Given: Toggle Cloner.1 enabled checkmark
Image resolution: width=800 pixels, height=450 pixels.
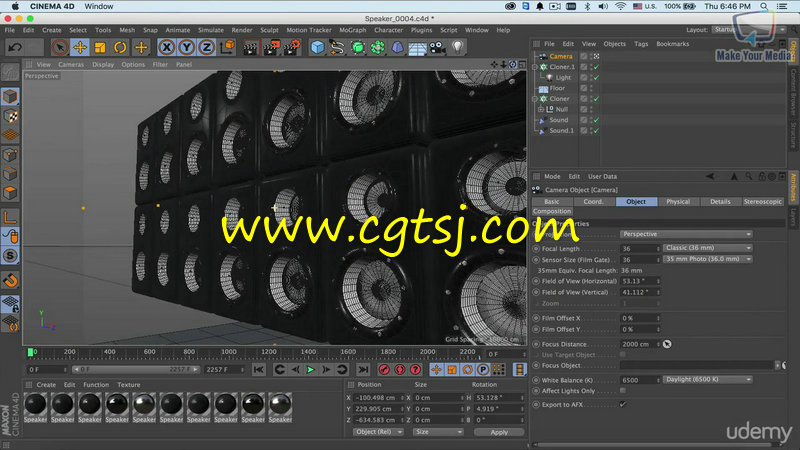Looking at the screenshot, I should 596,67.
